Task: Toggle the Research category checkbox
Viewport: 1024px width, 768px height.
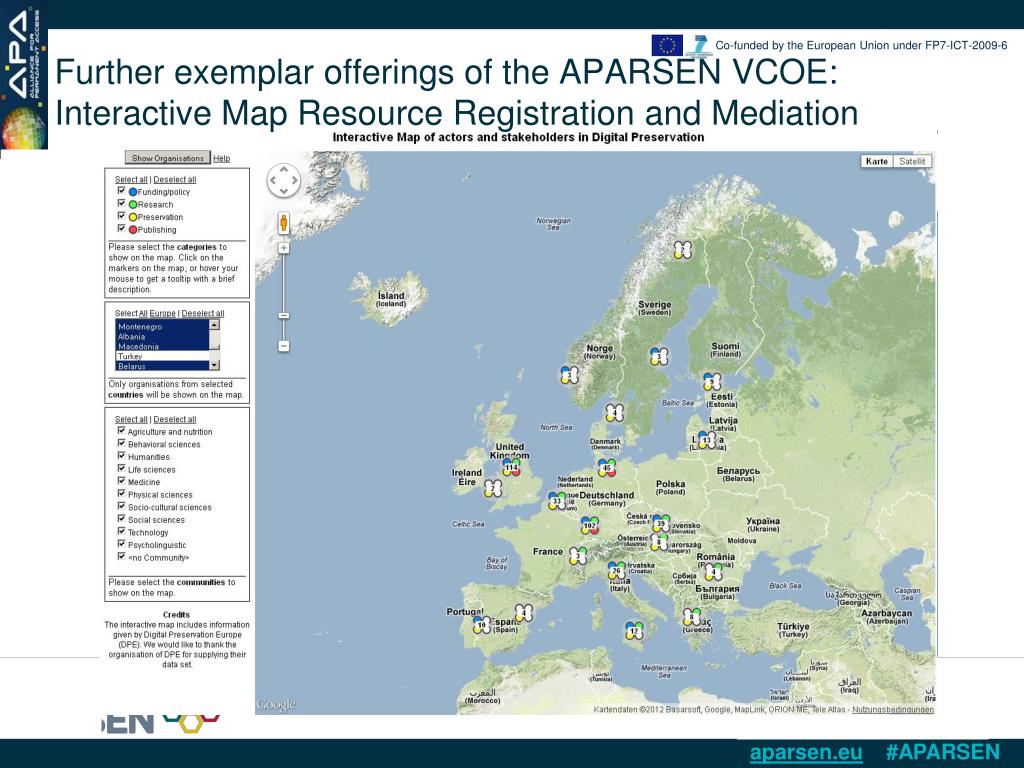Action: pos(121,203)
